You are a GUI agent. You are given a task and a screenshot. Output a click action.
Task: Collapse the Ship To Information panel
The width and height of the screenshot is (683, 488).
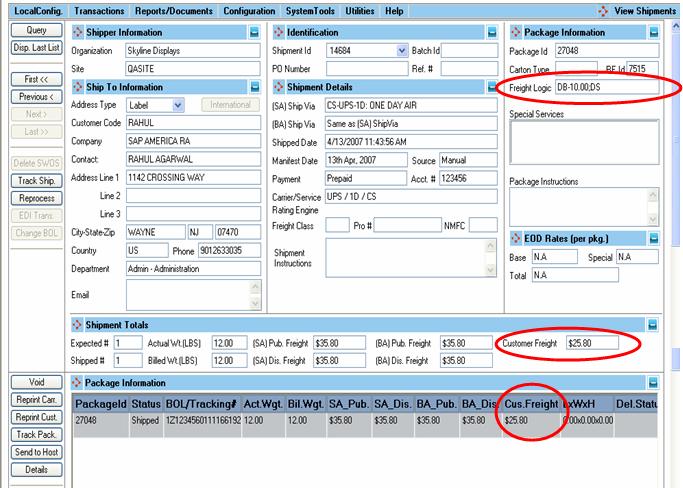[255, 87]
